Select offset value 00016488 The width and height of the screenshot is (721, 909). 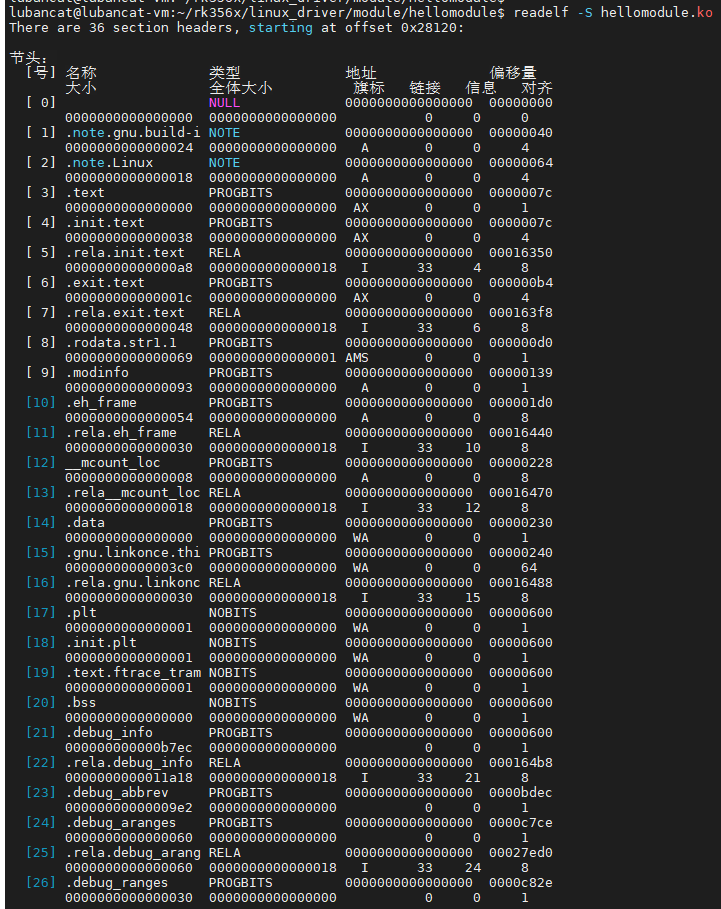coord(520,583)
